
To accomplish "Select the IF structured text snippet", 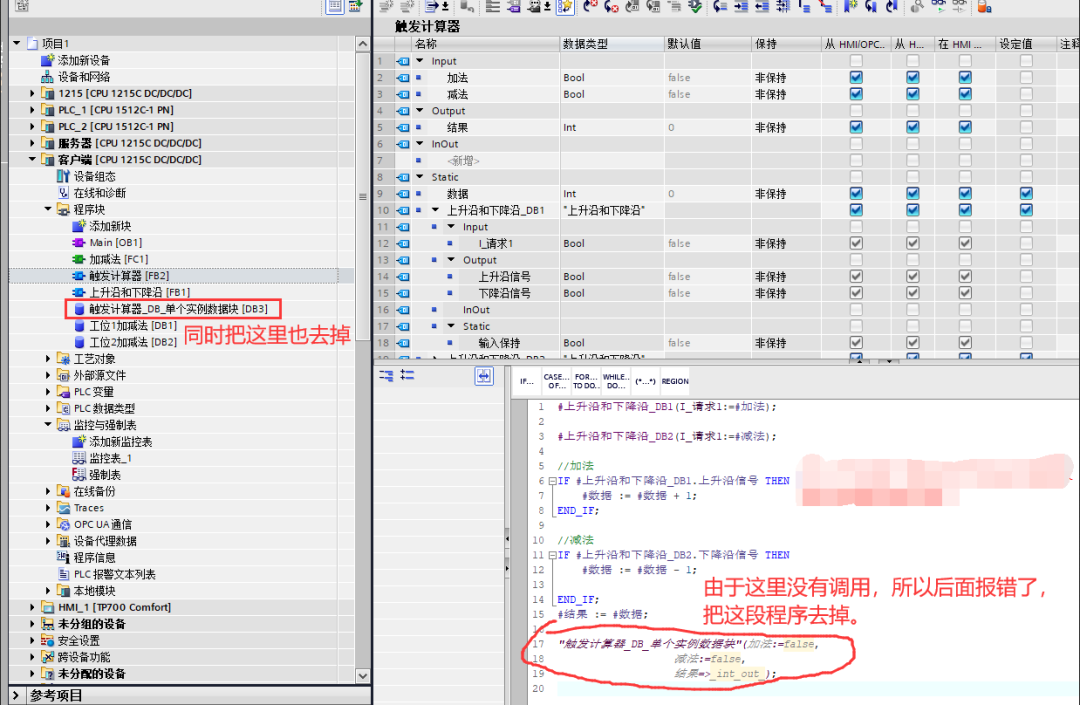I will 527,380.
